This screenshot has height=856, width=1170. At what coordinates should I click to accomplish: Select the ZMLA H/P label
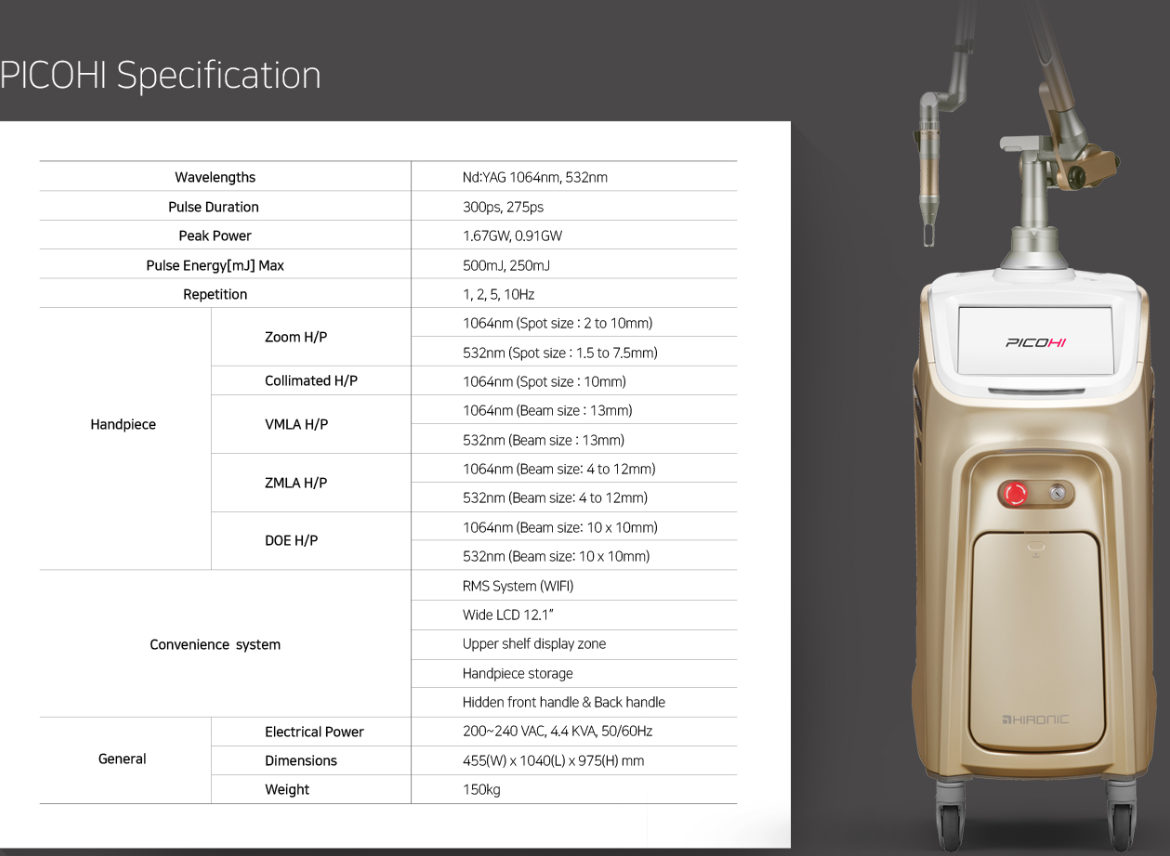coord(296,483)
